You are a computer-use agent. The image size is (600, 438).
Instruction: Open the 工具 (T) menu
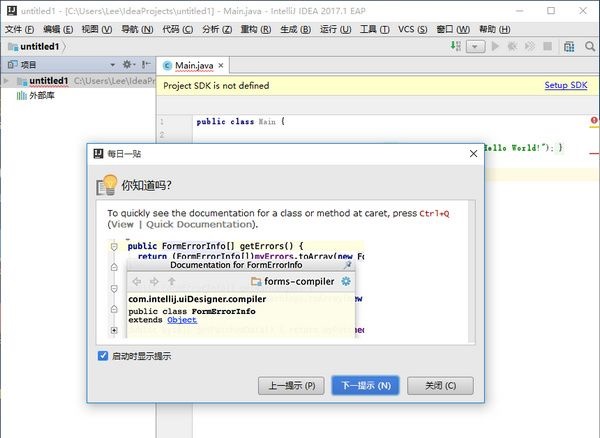[375, 29]
